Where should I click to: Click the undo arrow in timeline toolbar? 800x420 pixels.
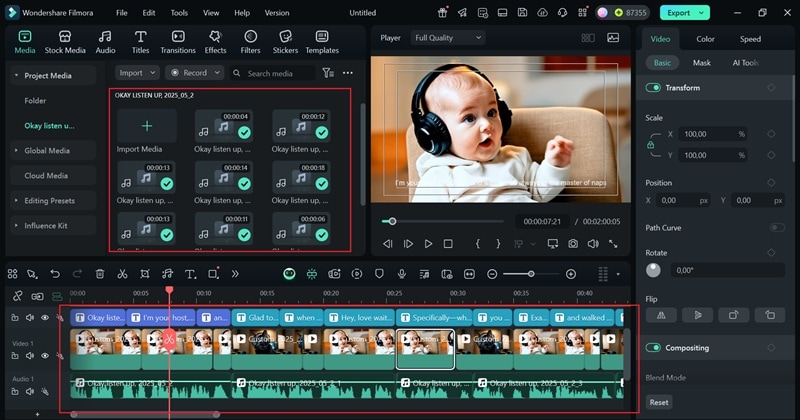coord(55,274)
